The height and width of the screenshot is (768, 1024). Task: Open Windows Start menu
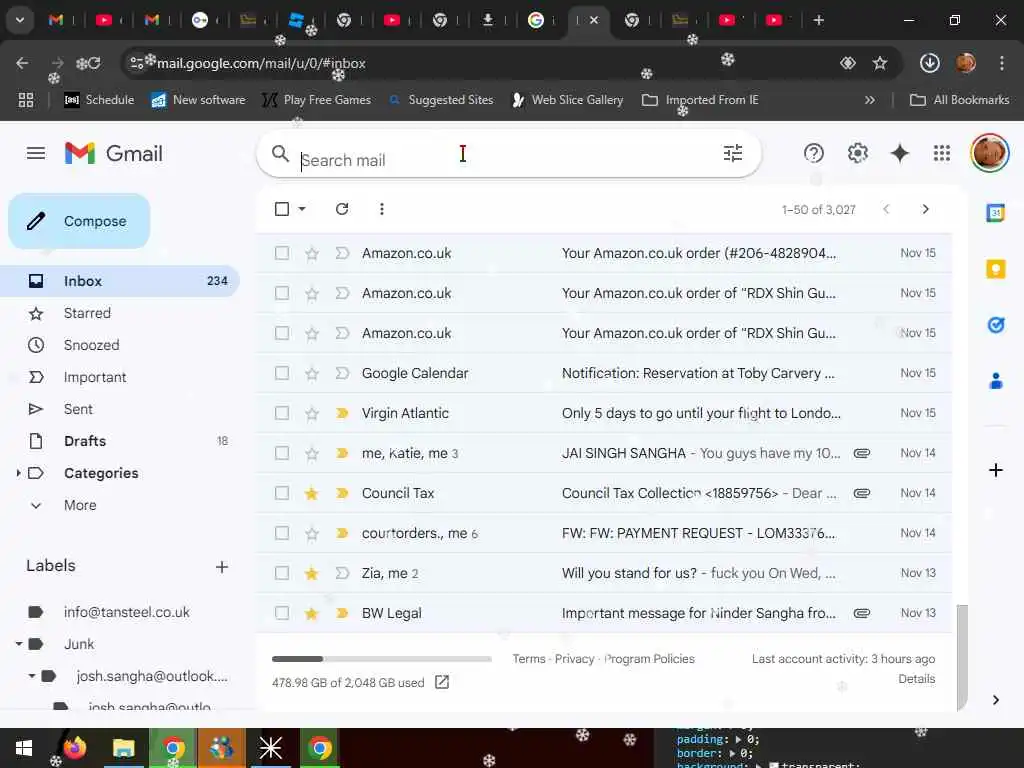[24, 748]
